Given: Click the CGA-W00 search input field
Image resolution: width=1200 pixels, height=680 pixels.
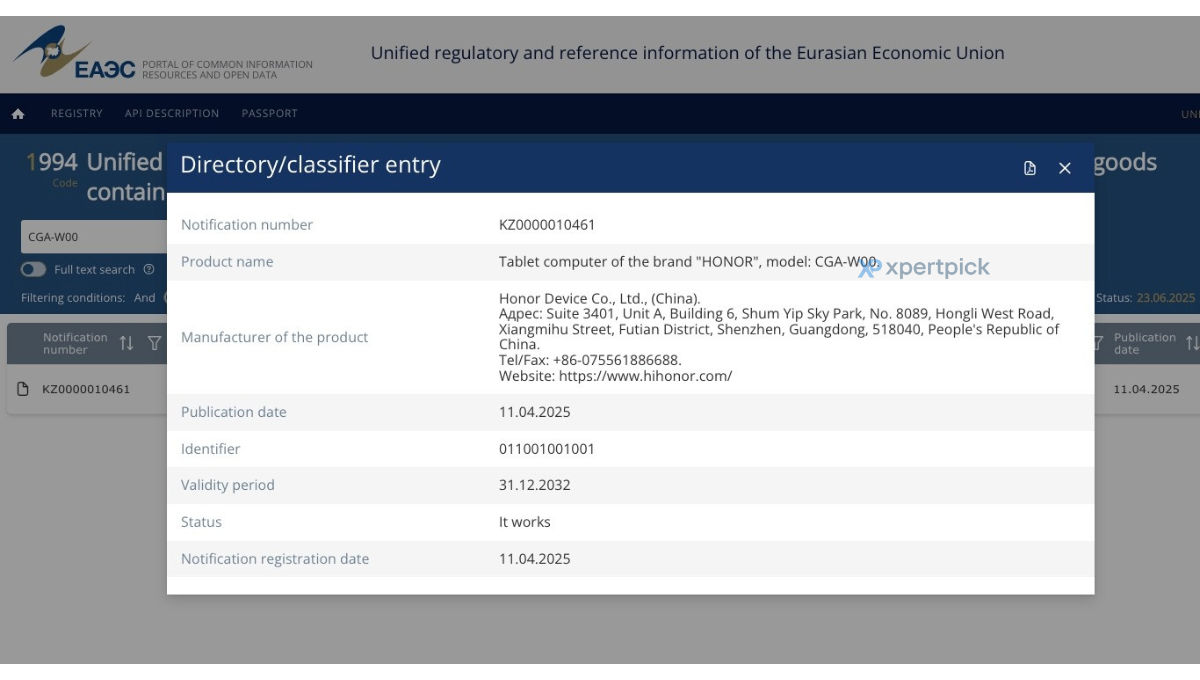Looking at the screenshot, I should [94, 237].
